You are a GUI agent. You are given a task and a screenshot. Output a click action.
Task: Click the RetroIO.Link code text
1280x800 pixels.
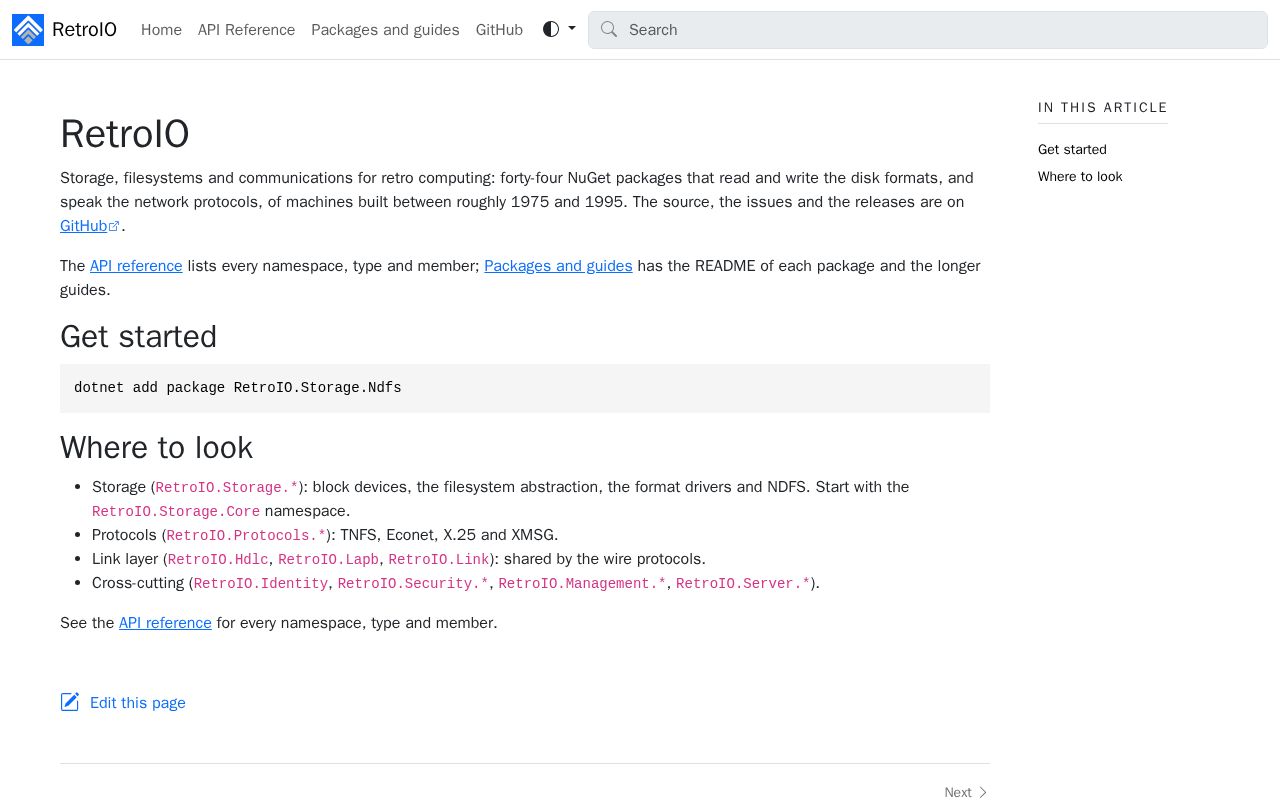pos(439,560)
